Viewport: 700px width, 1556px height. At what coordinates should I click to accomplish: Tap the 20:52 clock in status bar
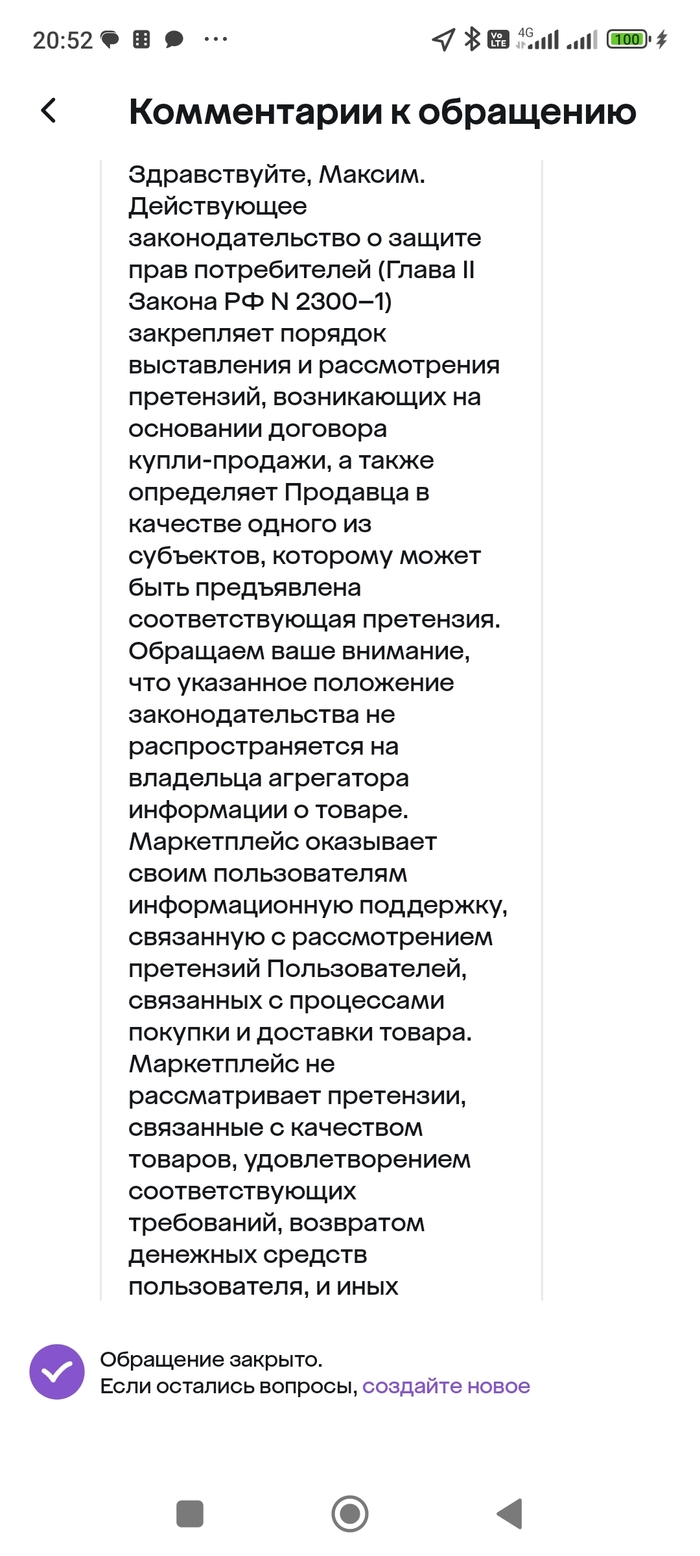tap(62, 40)
